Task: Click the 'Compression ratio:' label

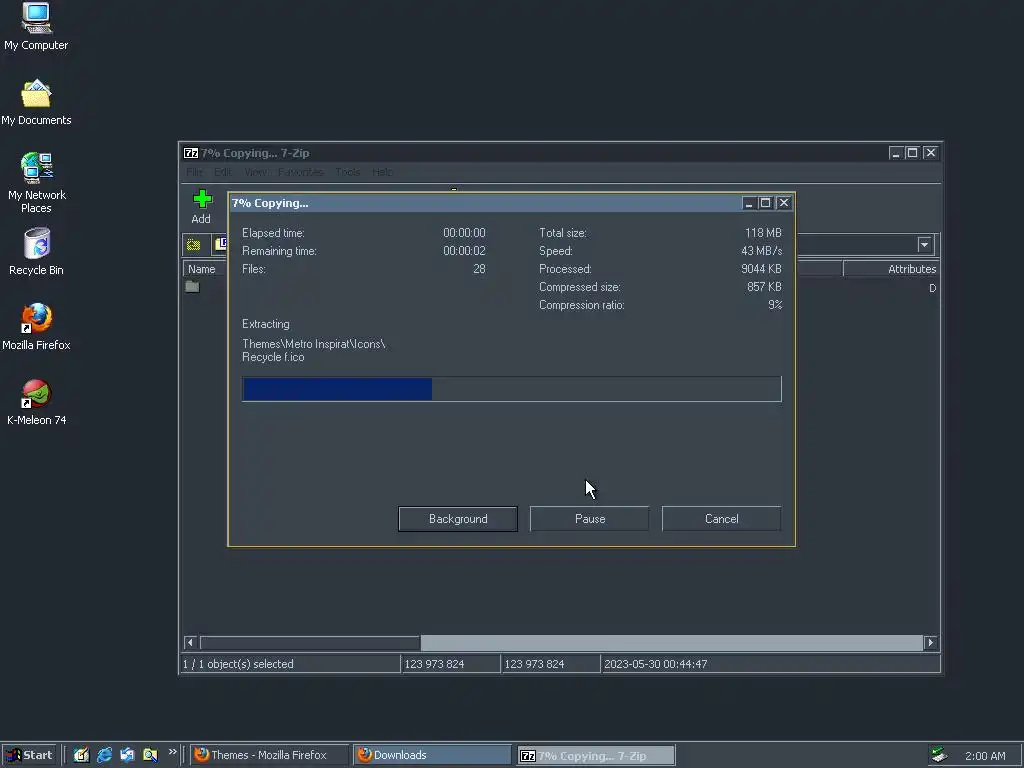Action: pyautogui.click(x=581, y=305)
